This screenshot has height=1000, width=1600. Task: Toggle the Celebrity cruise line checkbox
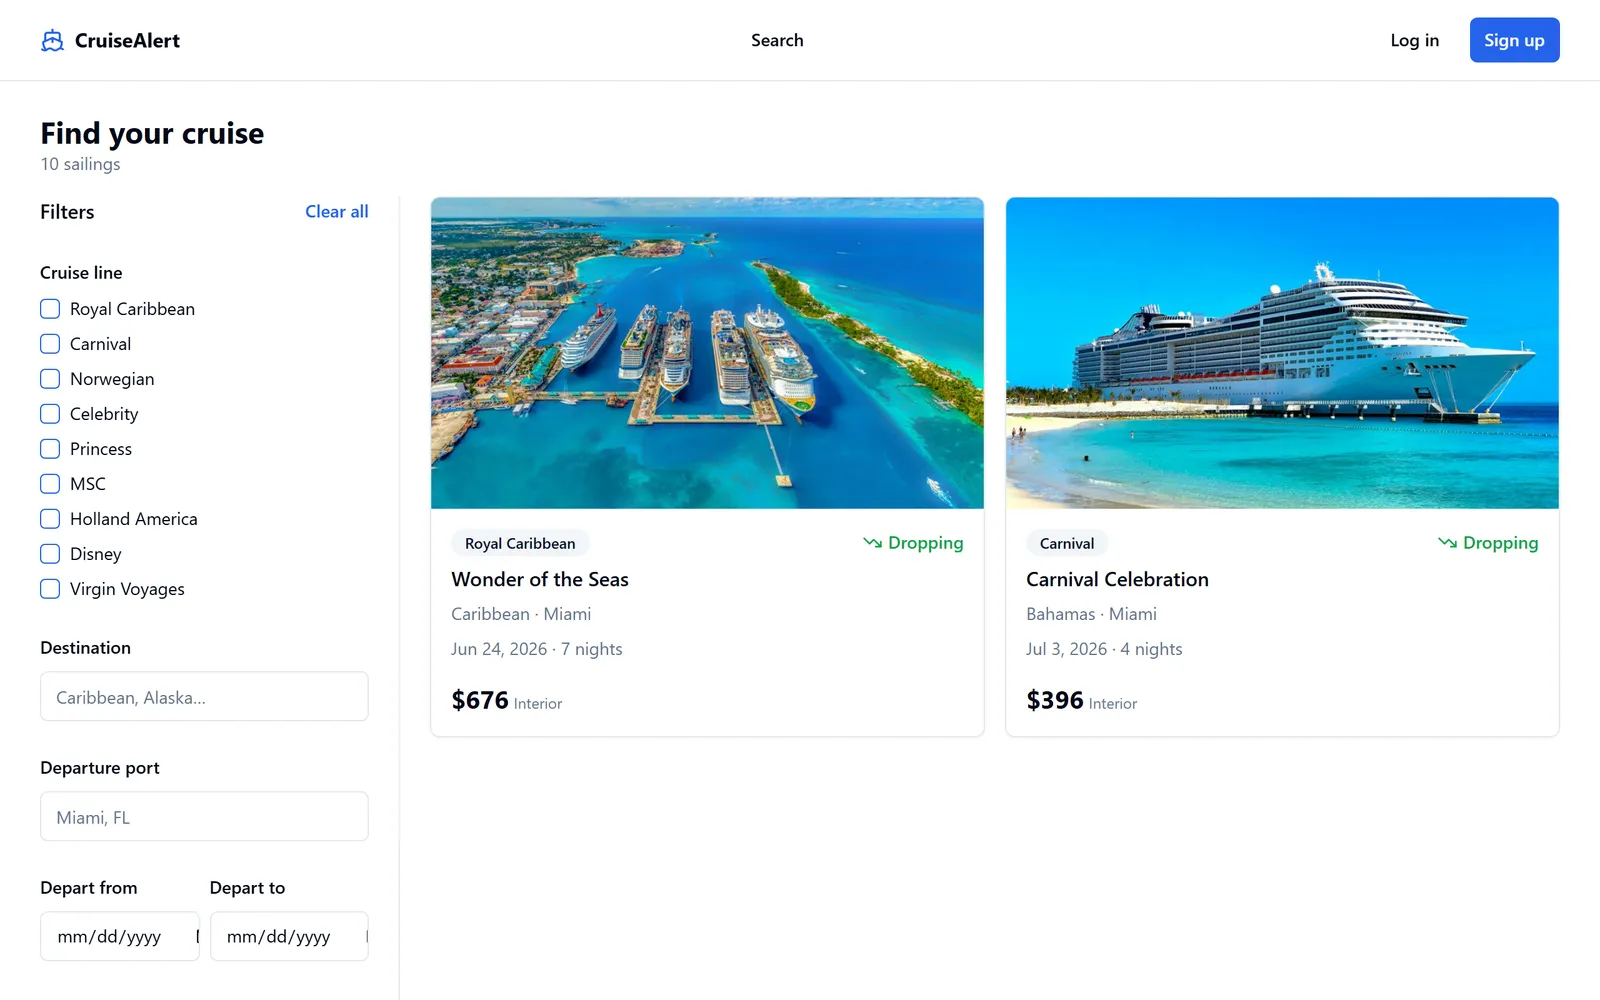pos(50,414)
